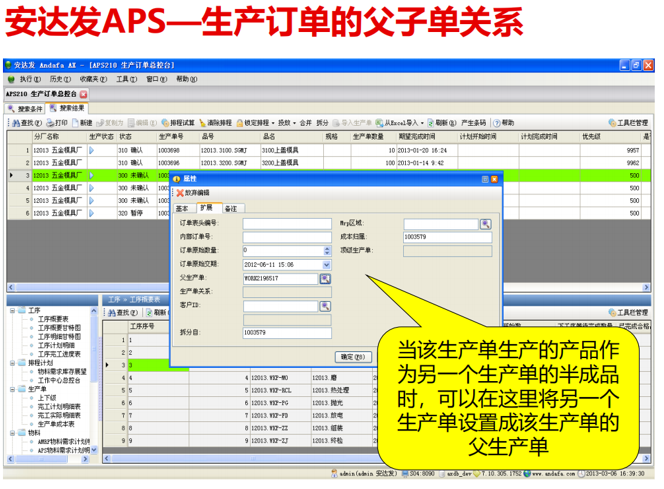Click the 优先级 column header
This screenshot has height=489, width=664.
point(609,137)
